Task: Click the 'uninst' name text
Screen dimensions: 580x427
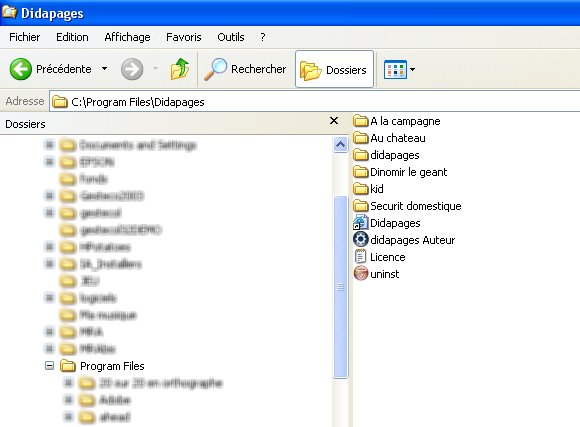Action: (385, 274)
